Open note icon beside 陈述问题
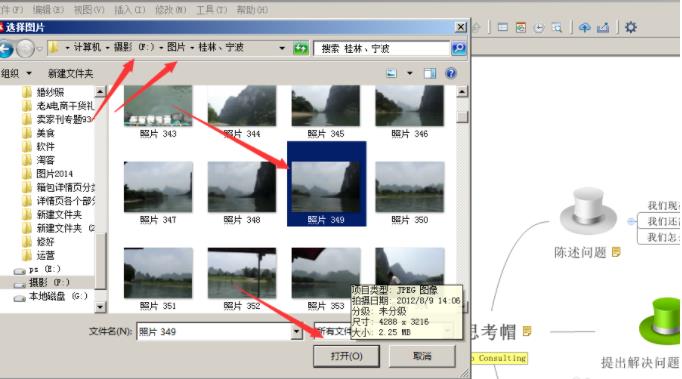682x379 pixels. (x=616, y=252)
